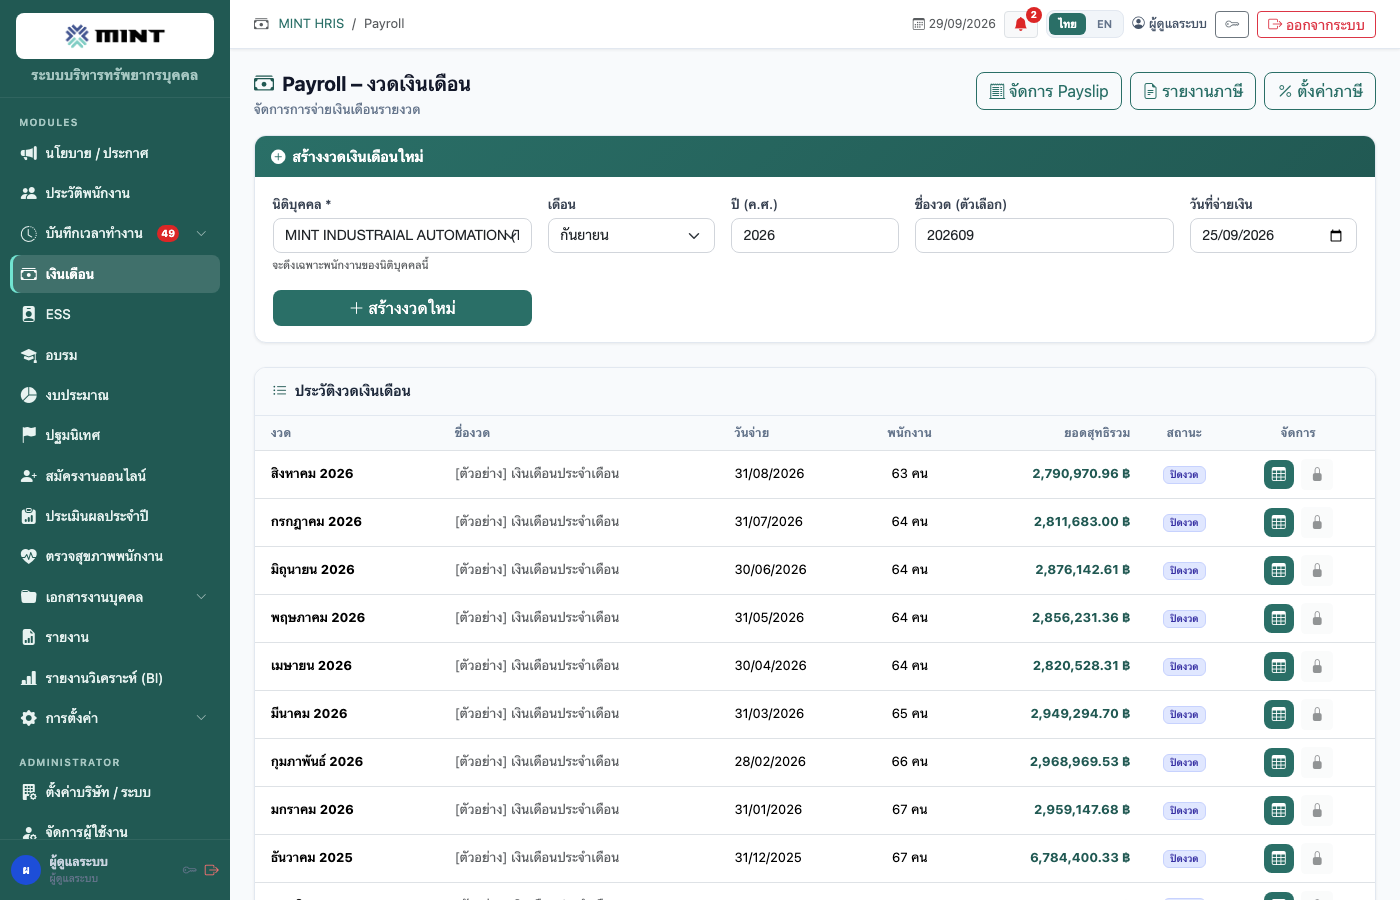Click ปิดงวด status badge for ธันวาคม 2025

pos(1184,859)
